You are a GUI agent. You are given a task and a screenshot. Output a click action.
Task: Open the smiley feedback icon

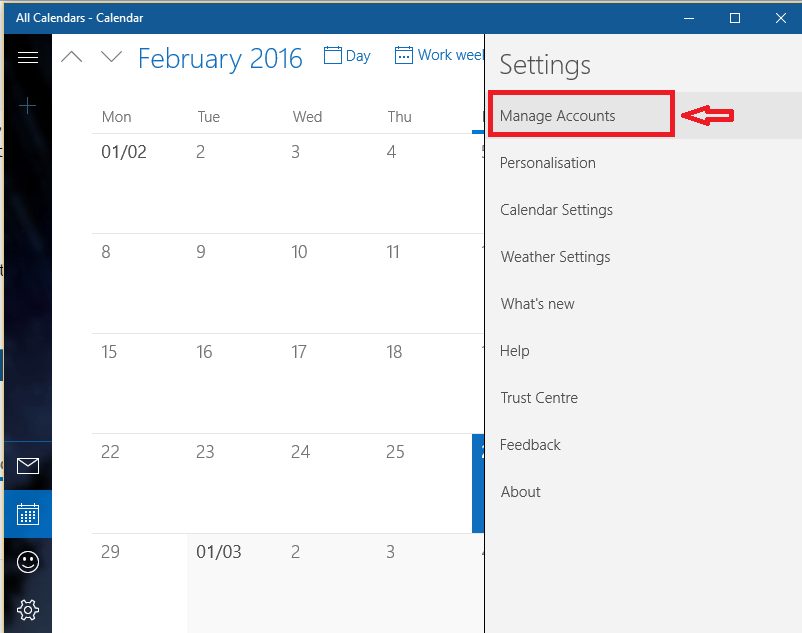coord(28,562)
